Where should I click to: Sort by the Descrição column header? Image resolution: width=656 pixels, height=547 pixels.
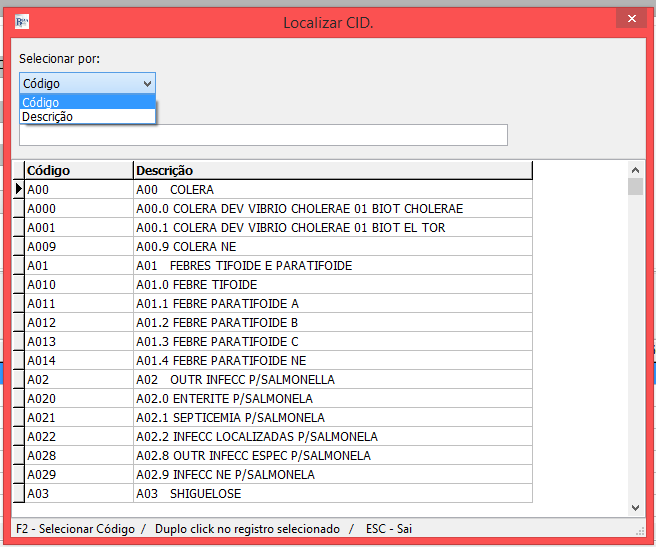tap(332, 171)
